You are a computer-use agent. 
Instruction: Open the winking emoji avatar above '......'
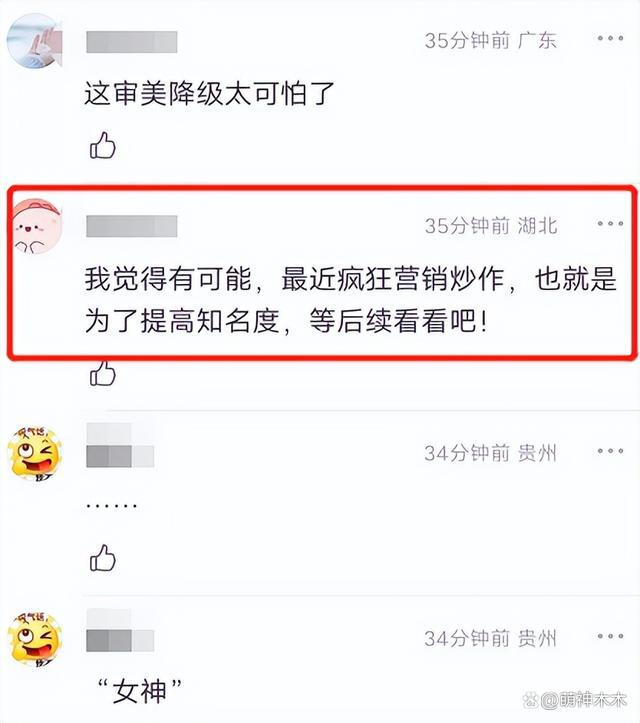35,454
